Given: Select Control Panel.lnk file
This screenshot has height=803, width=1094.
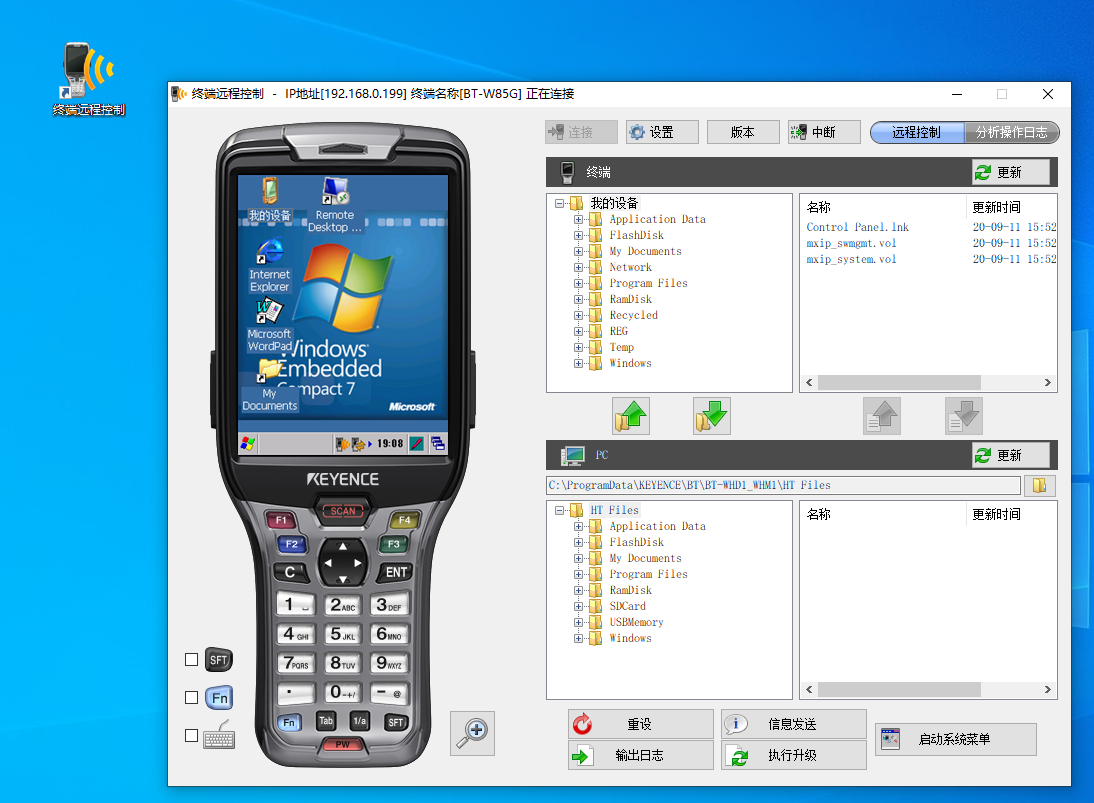Looking at the screenshot, I should (857, 227).
